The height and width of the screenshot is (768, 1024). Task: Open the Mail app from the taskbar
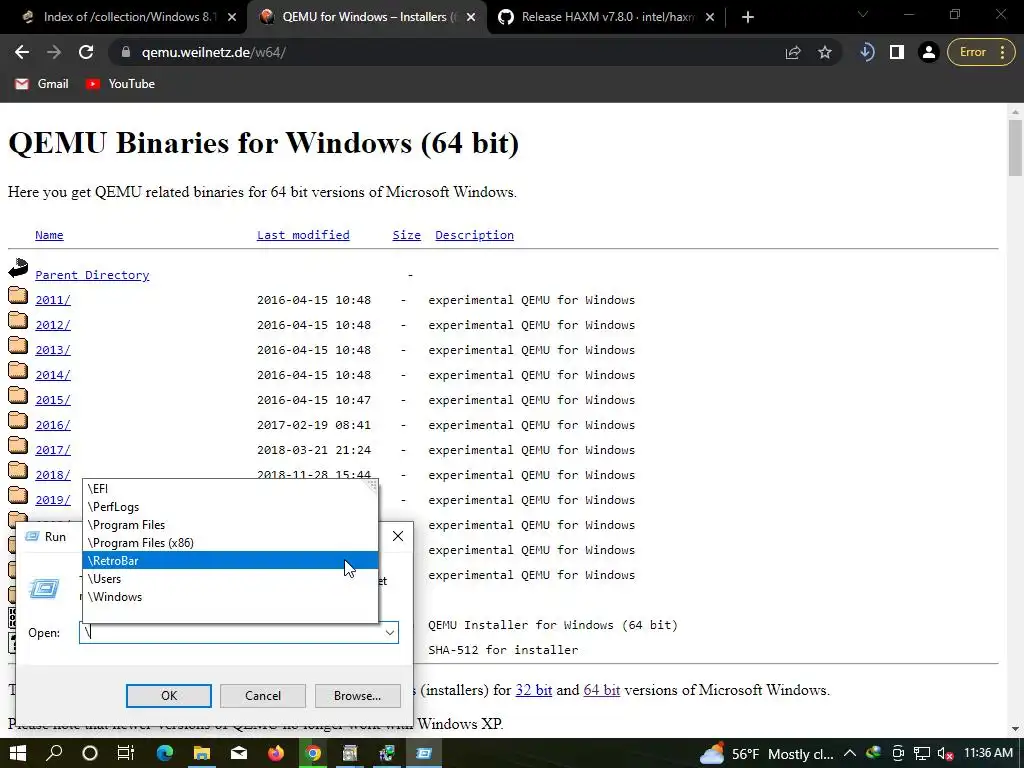point(239,754)
